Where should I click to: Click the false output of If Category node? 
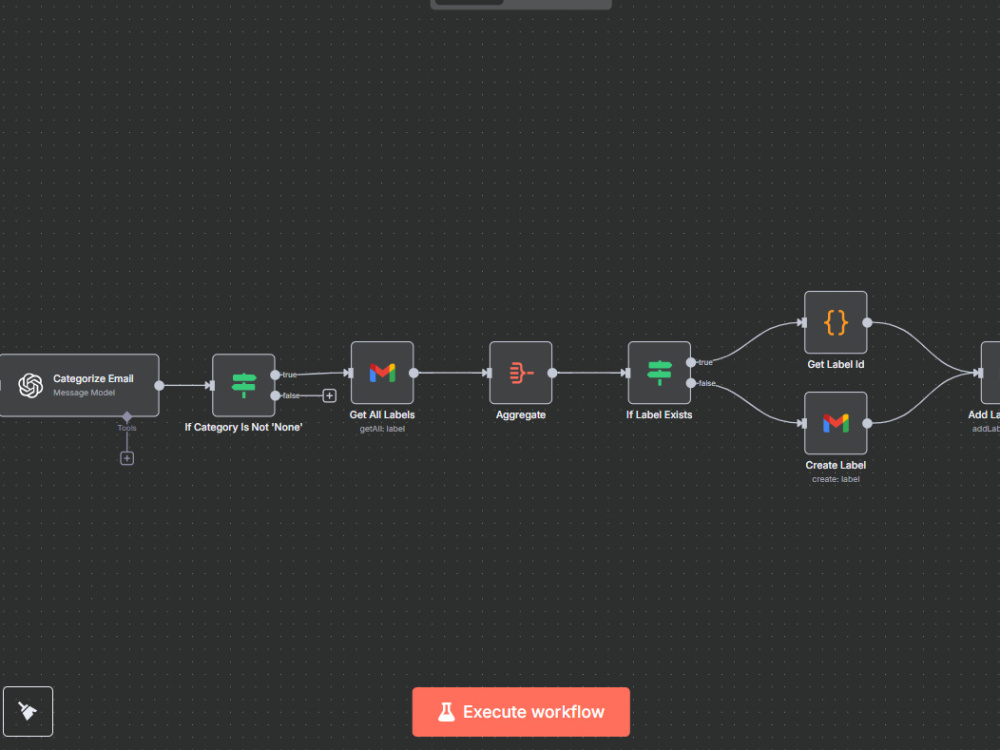point(276,396)
